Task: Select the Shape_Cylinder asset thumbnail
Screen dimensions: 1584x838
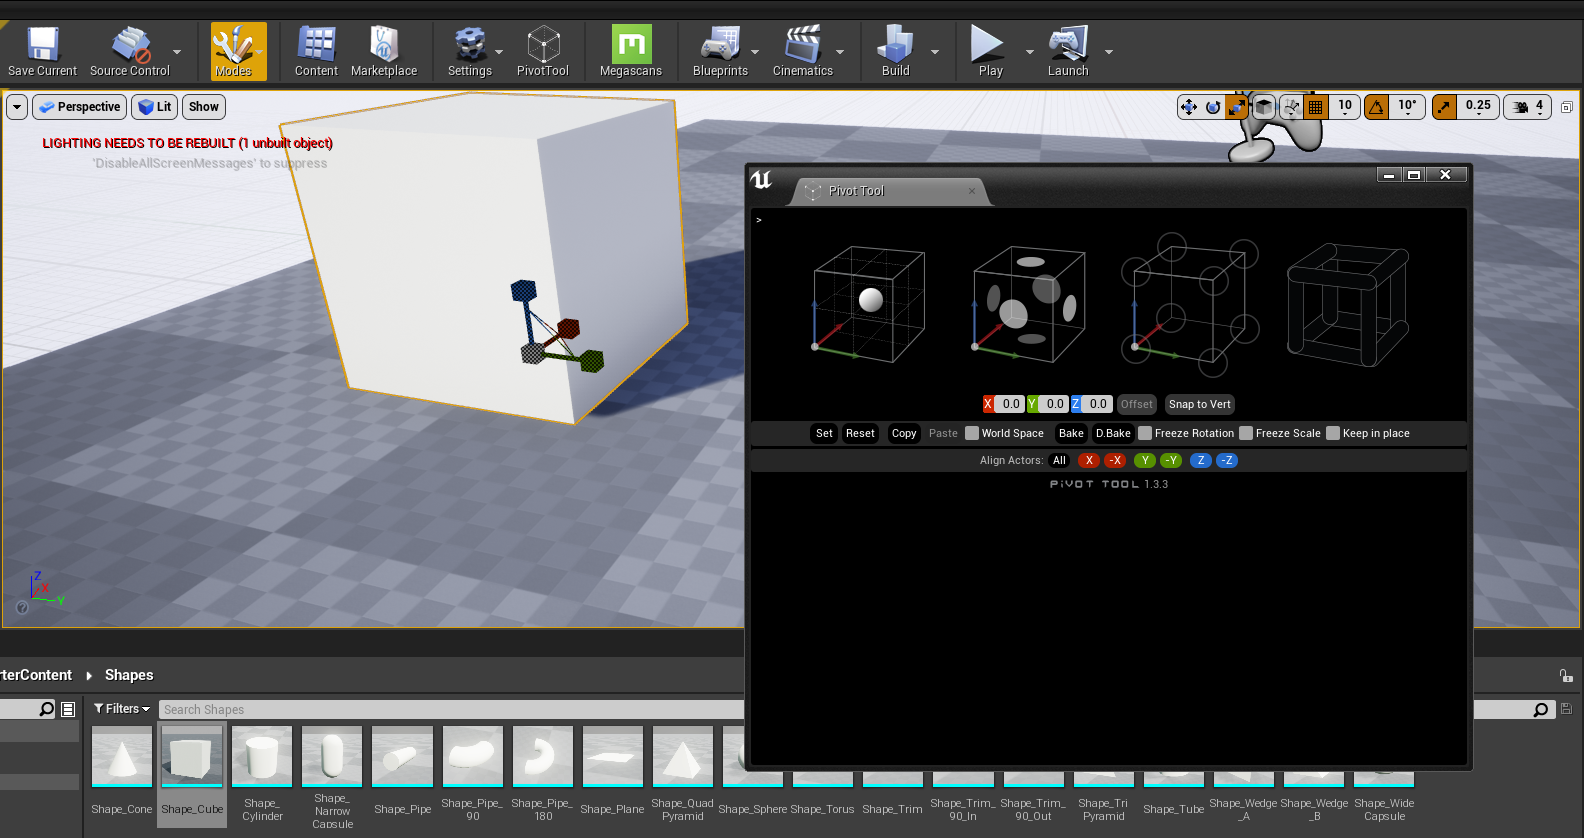Action: pos(262,756)
